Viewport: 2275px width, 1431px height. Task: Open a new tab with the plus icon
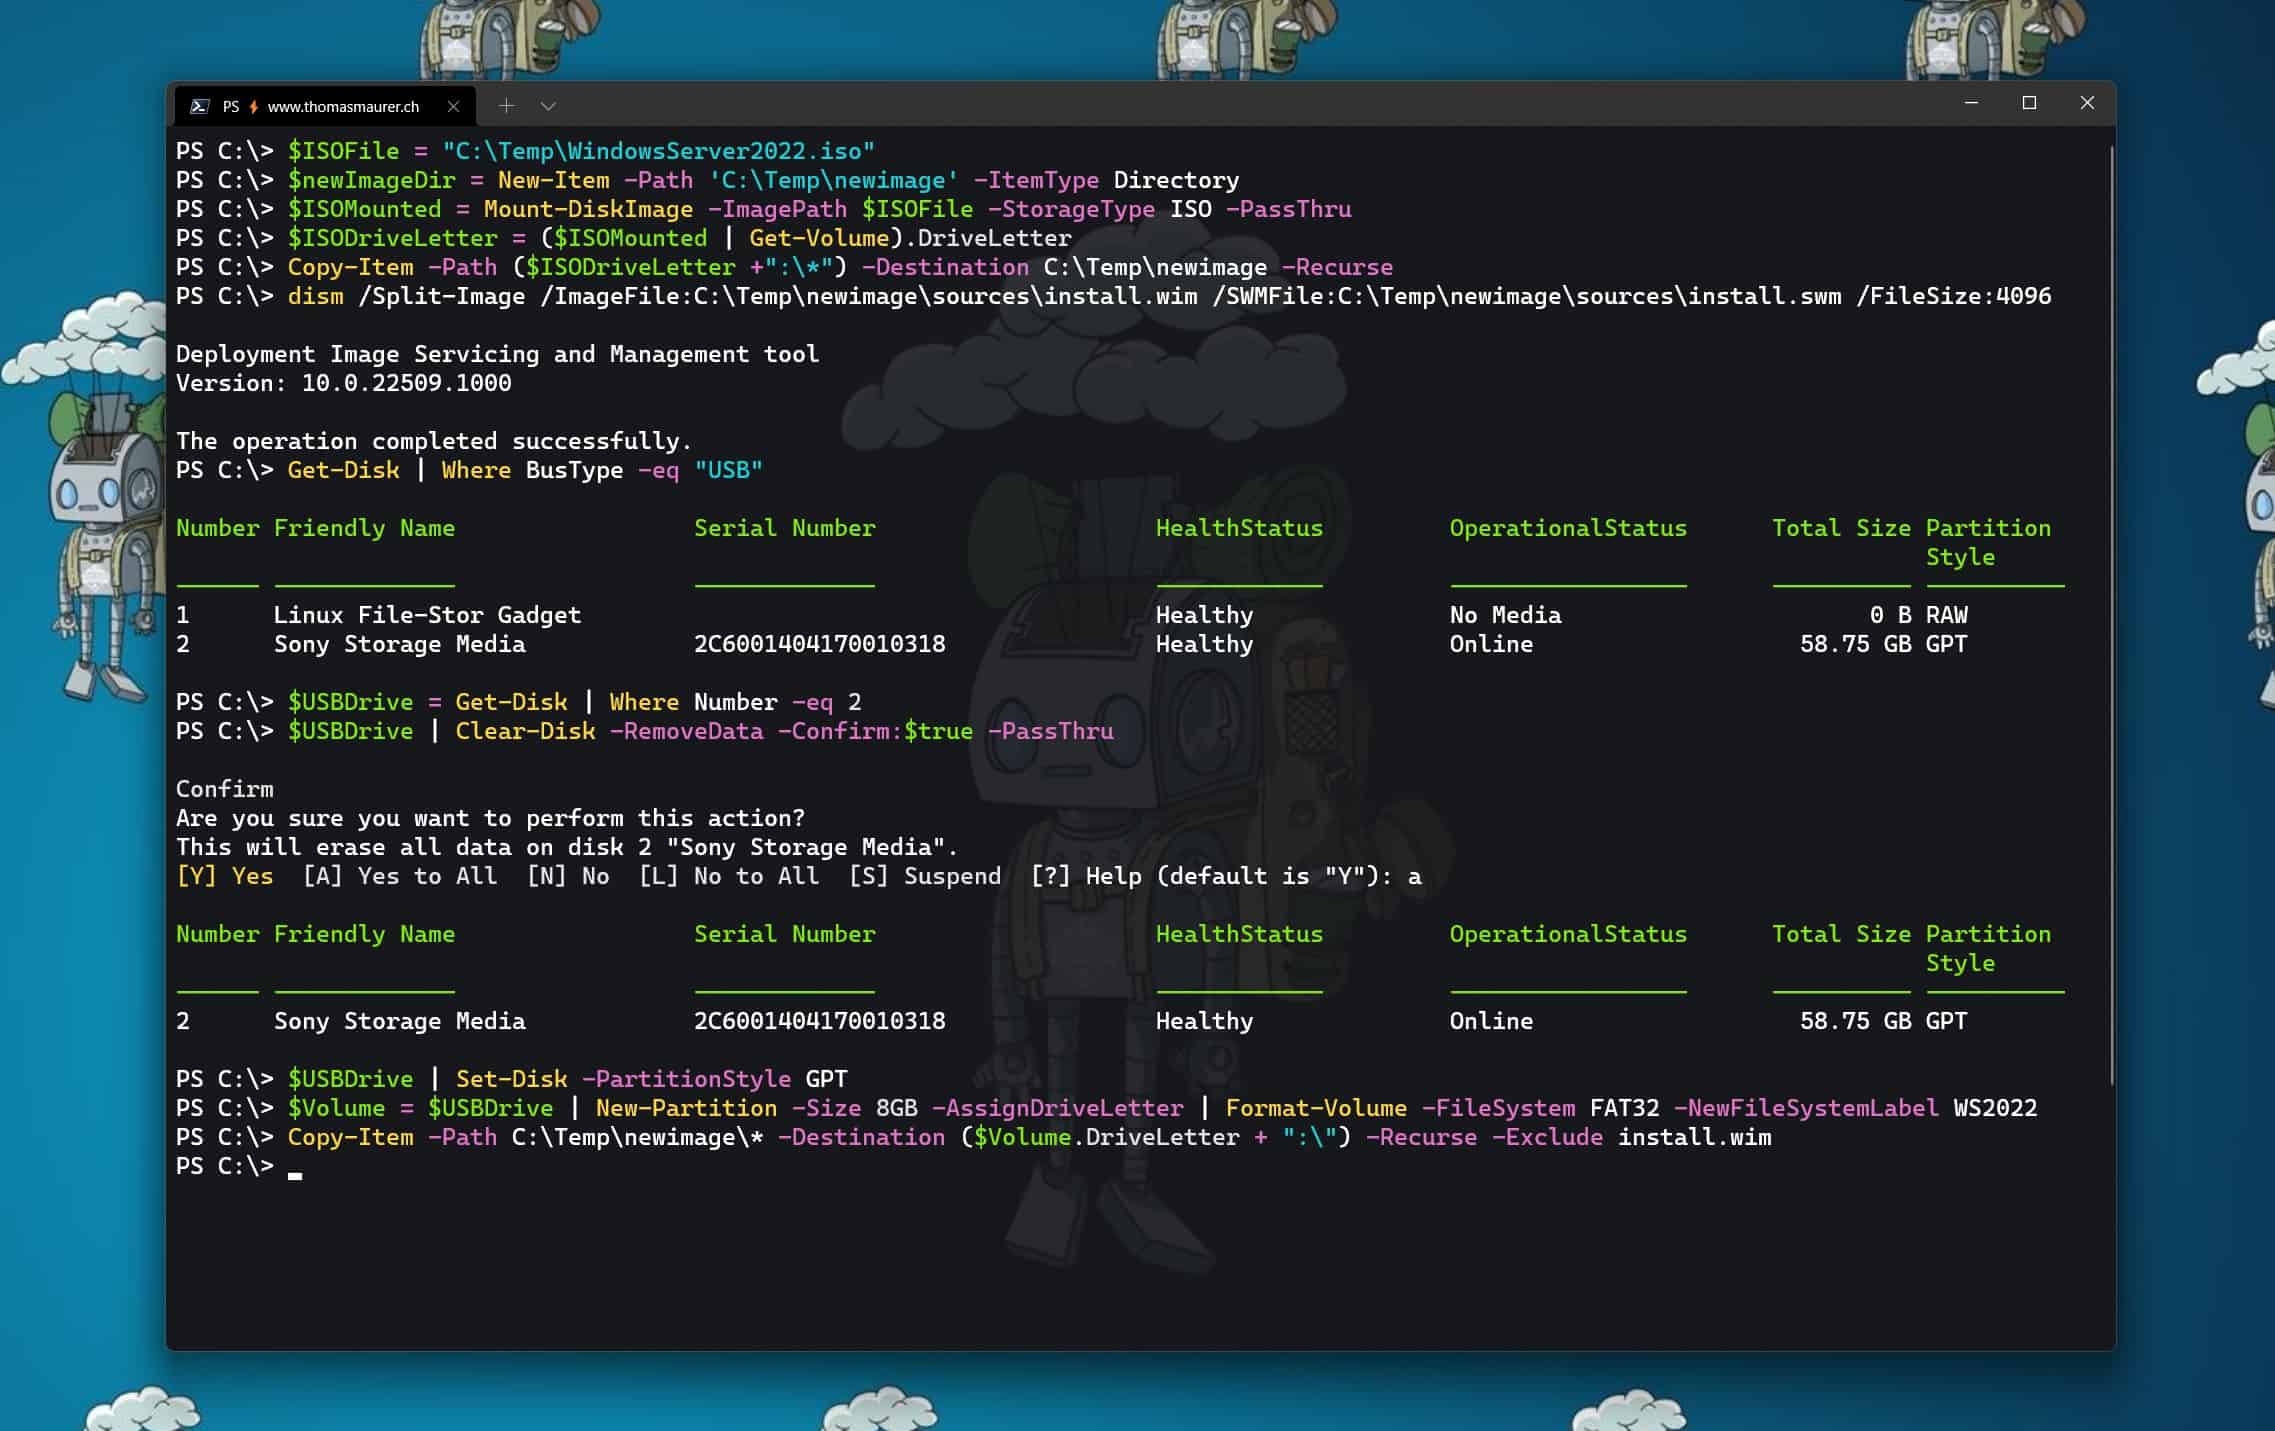coord(507,105)
